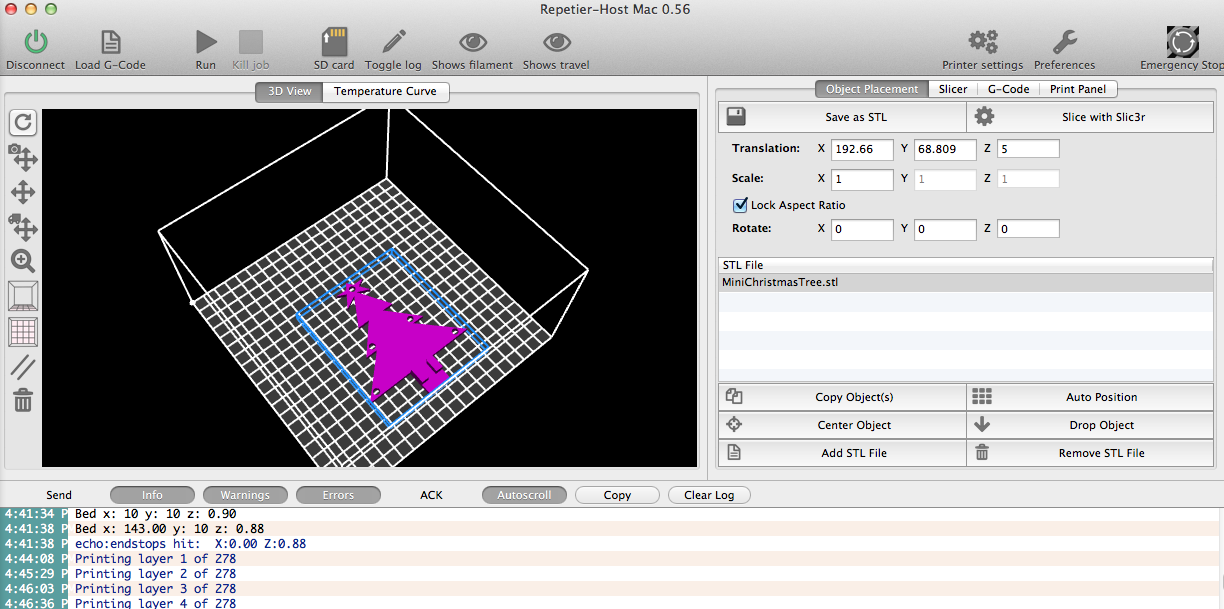The height and width of the screenshot is (609, 1224).
Task: Open Preferences wrench icon
Action: coord(1064,42)
